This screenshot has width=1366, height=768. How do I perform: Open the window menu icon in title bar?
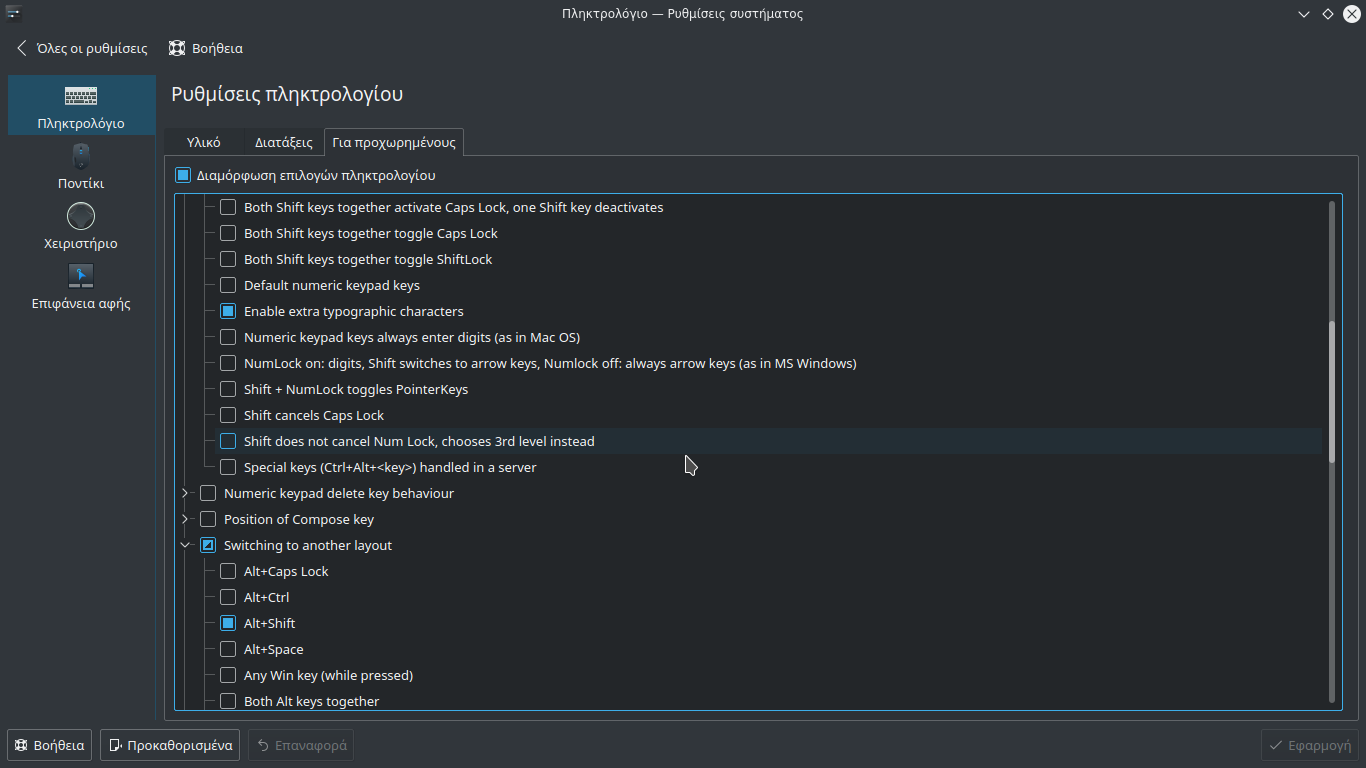[x=13, y=13]
